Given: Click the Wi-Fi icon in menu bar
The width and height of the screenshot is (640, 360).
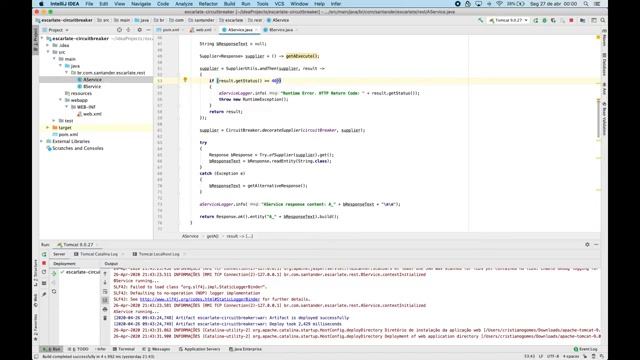Looking at the screenshot, I should pyautogui.click(x=500, y=4).
